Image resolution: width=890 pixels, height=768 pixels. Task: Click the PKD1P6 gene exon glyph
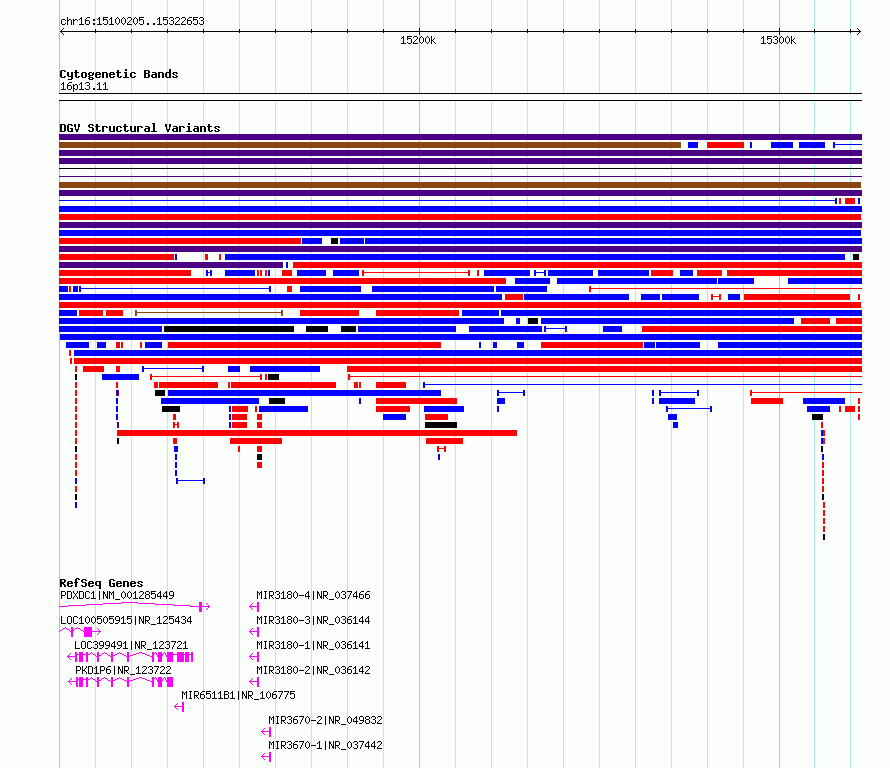pyautogui.click(x=121, y=682)
